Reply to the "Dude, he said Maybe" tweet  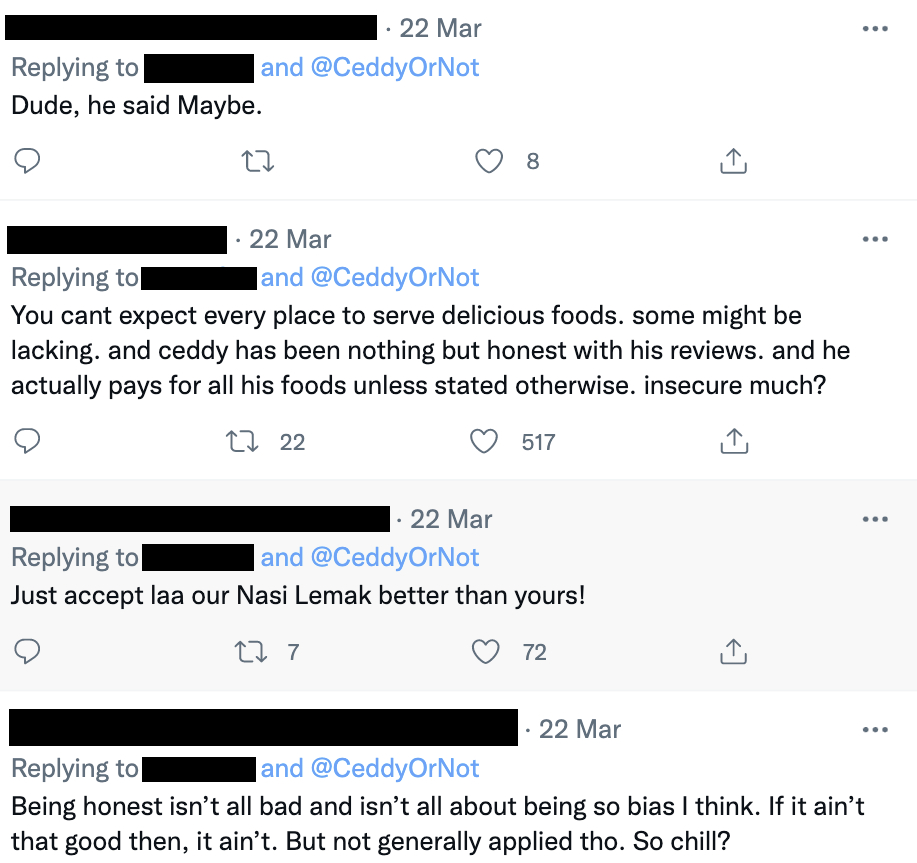point(28,161)
